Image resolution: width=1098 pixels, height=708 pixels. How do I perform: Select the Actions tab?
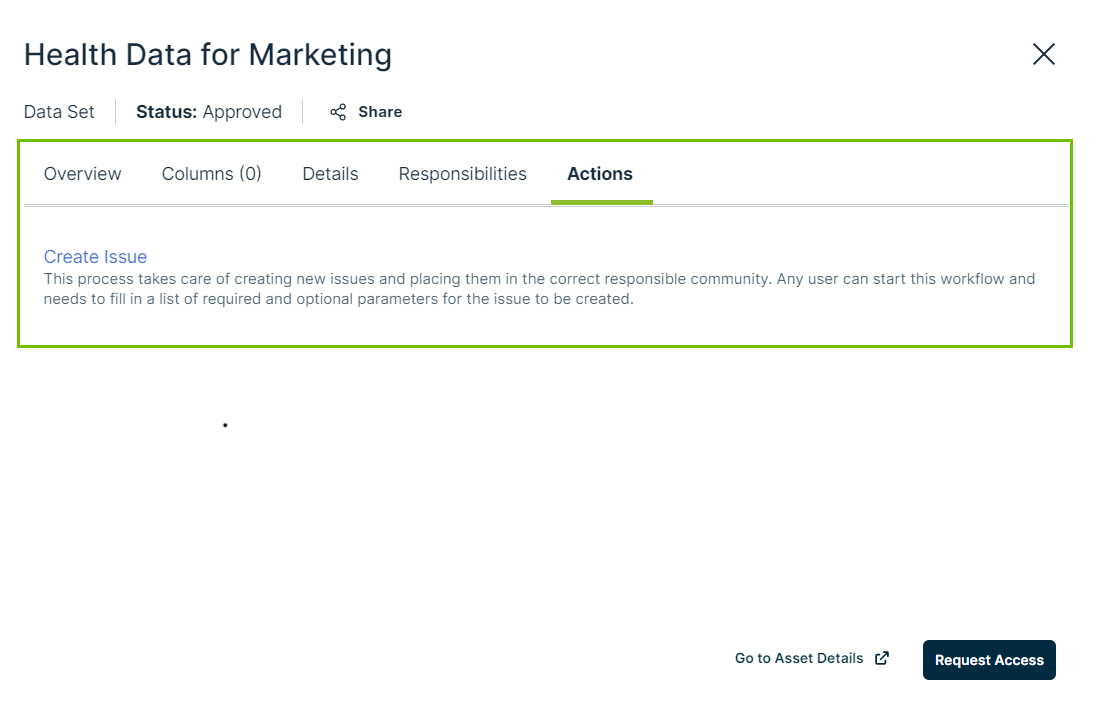coord(600,174)
